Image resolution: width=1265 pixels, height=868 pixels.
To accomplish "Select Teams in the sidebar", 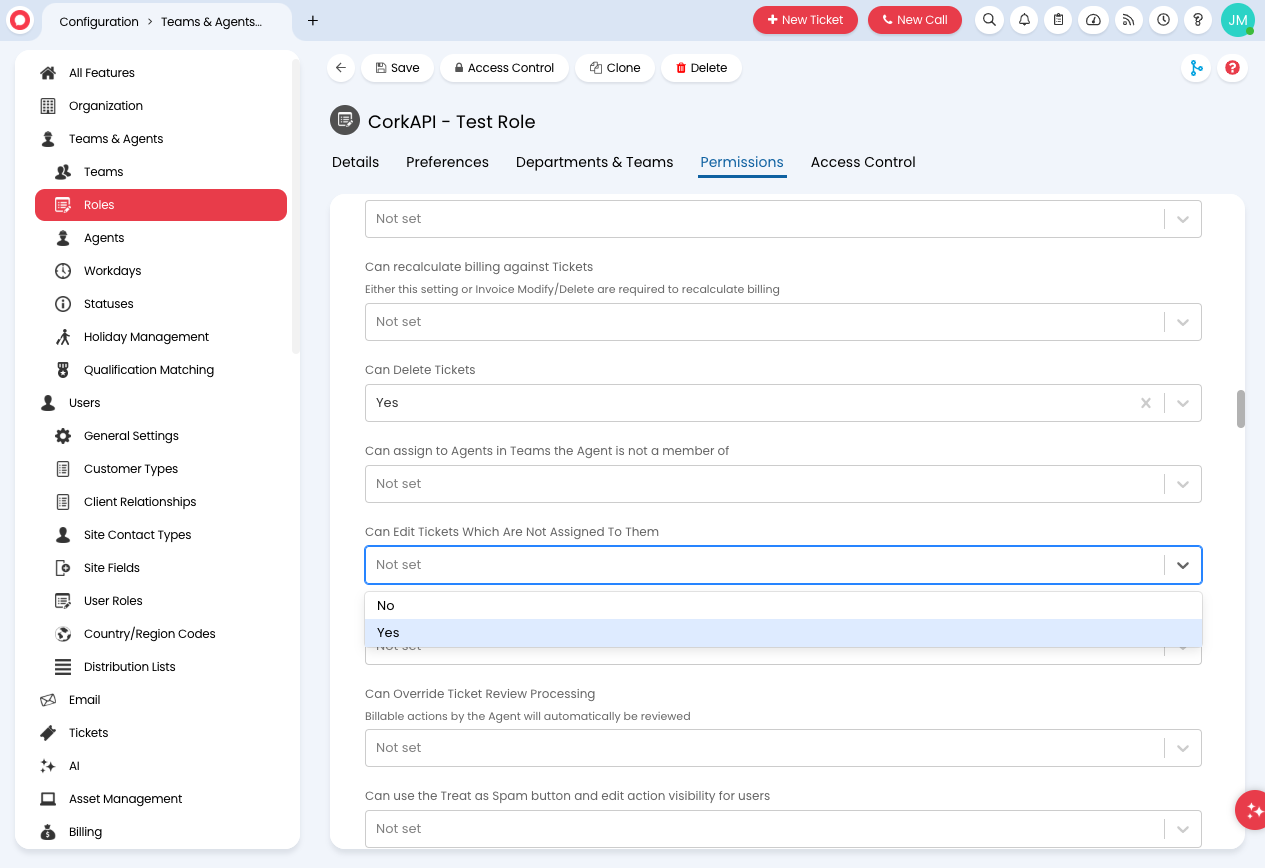I will [x=103, y=172].
